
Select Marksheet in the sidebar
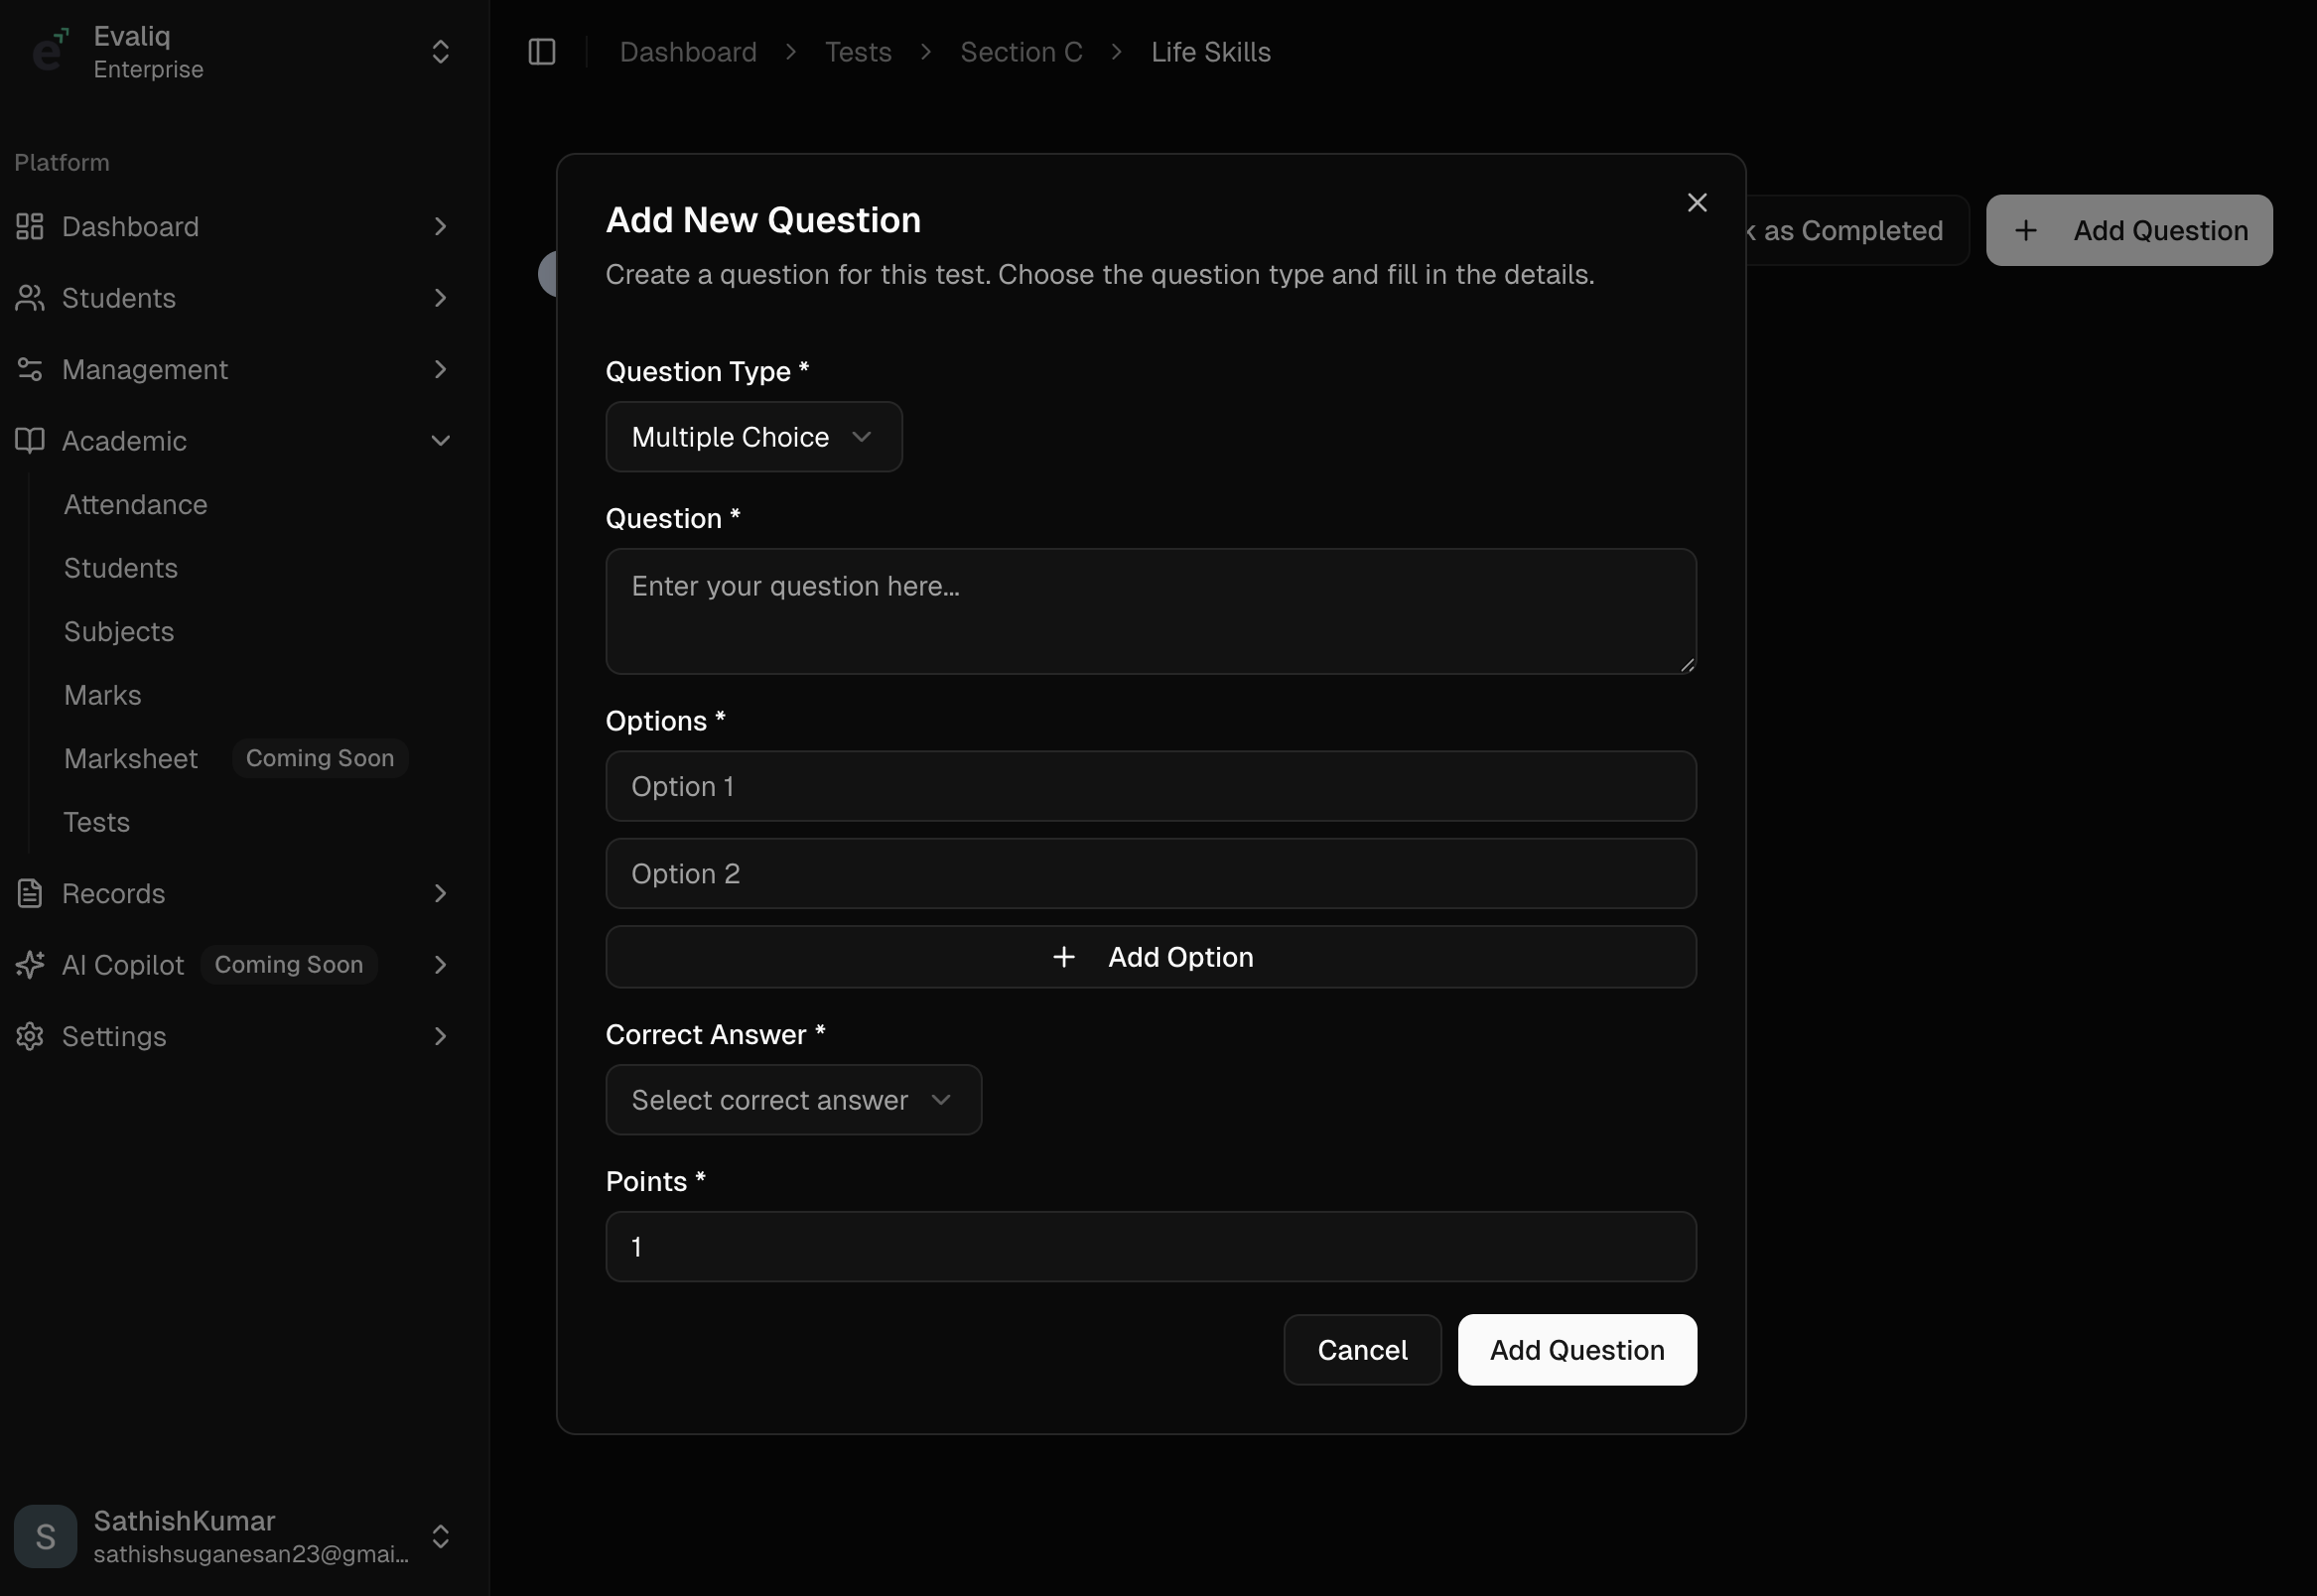pyautogui.click(x=130, y=758)
